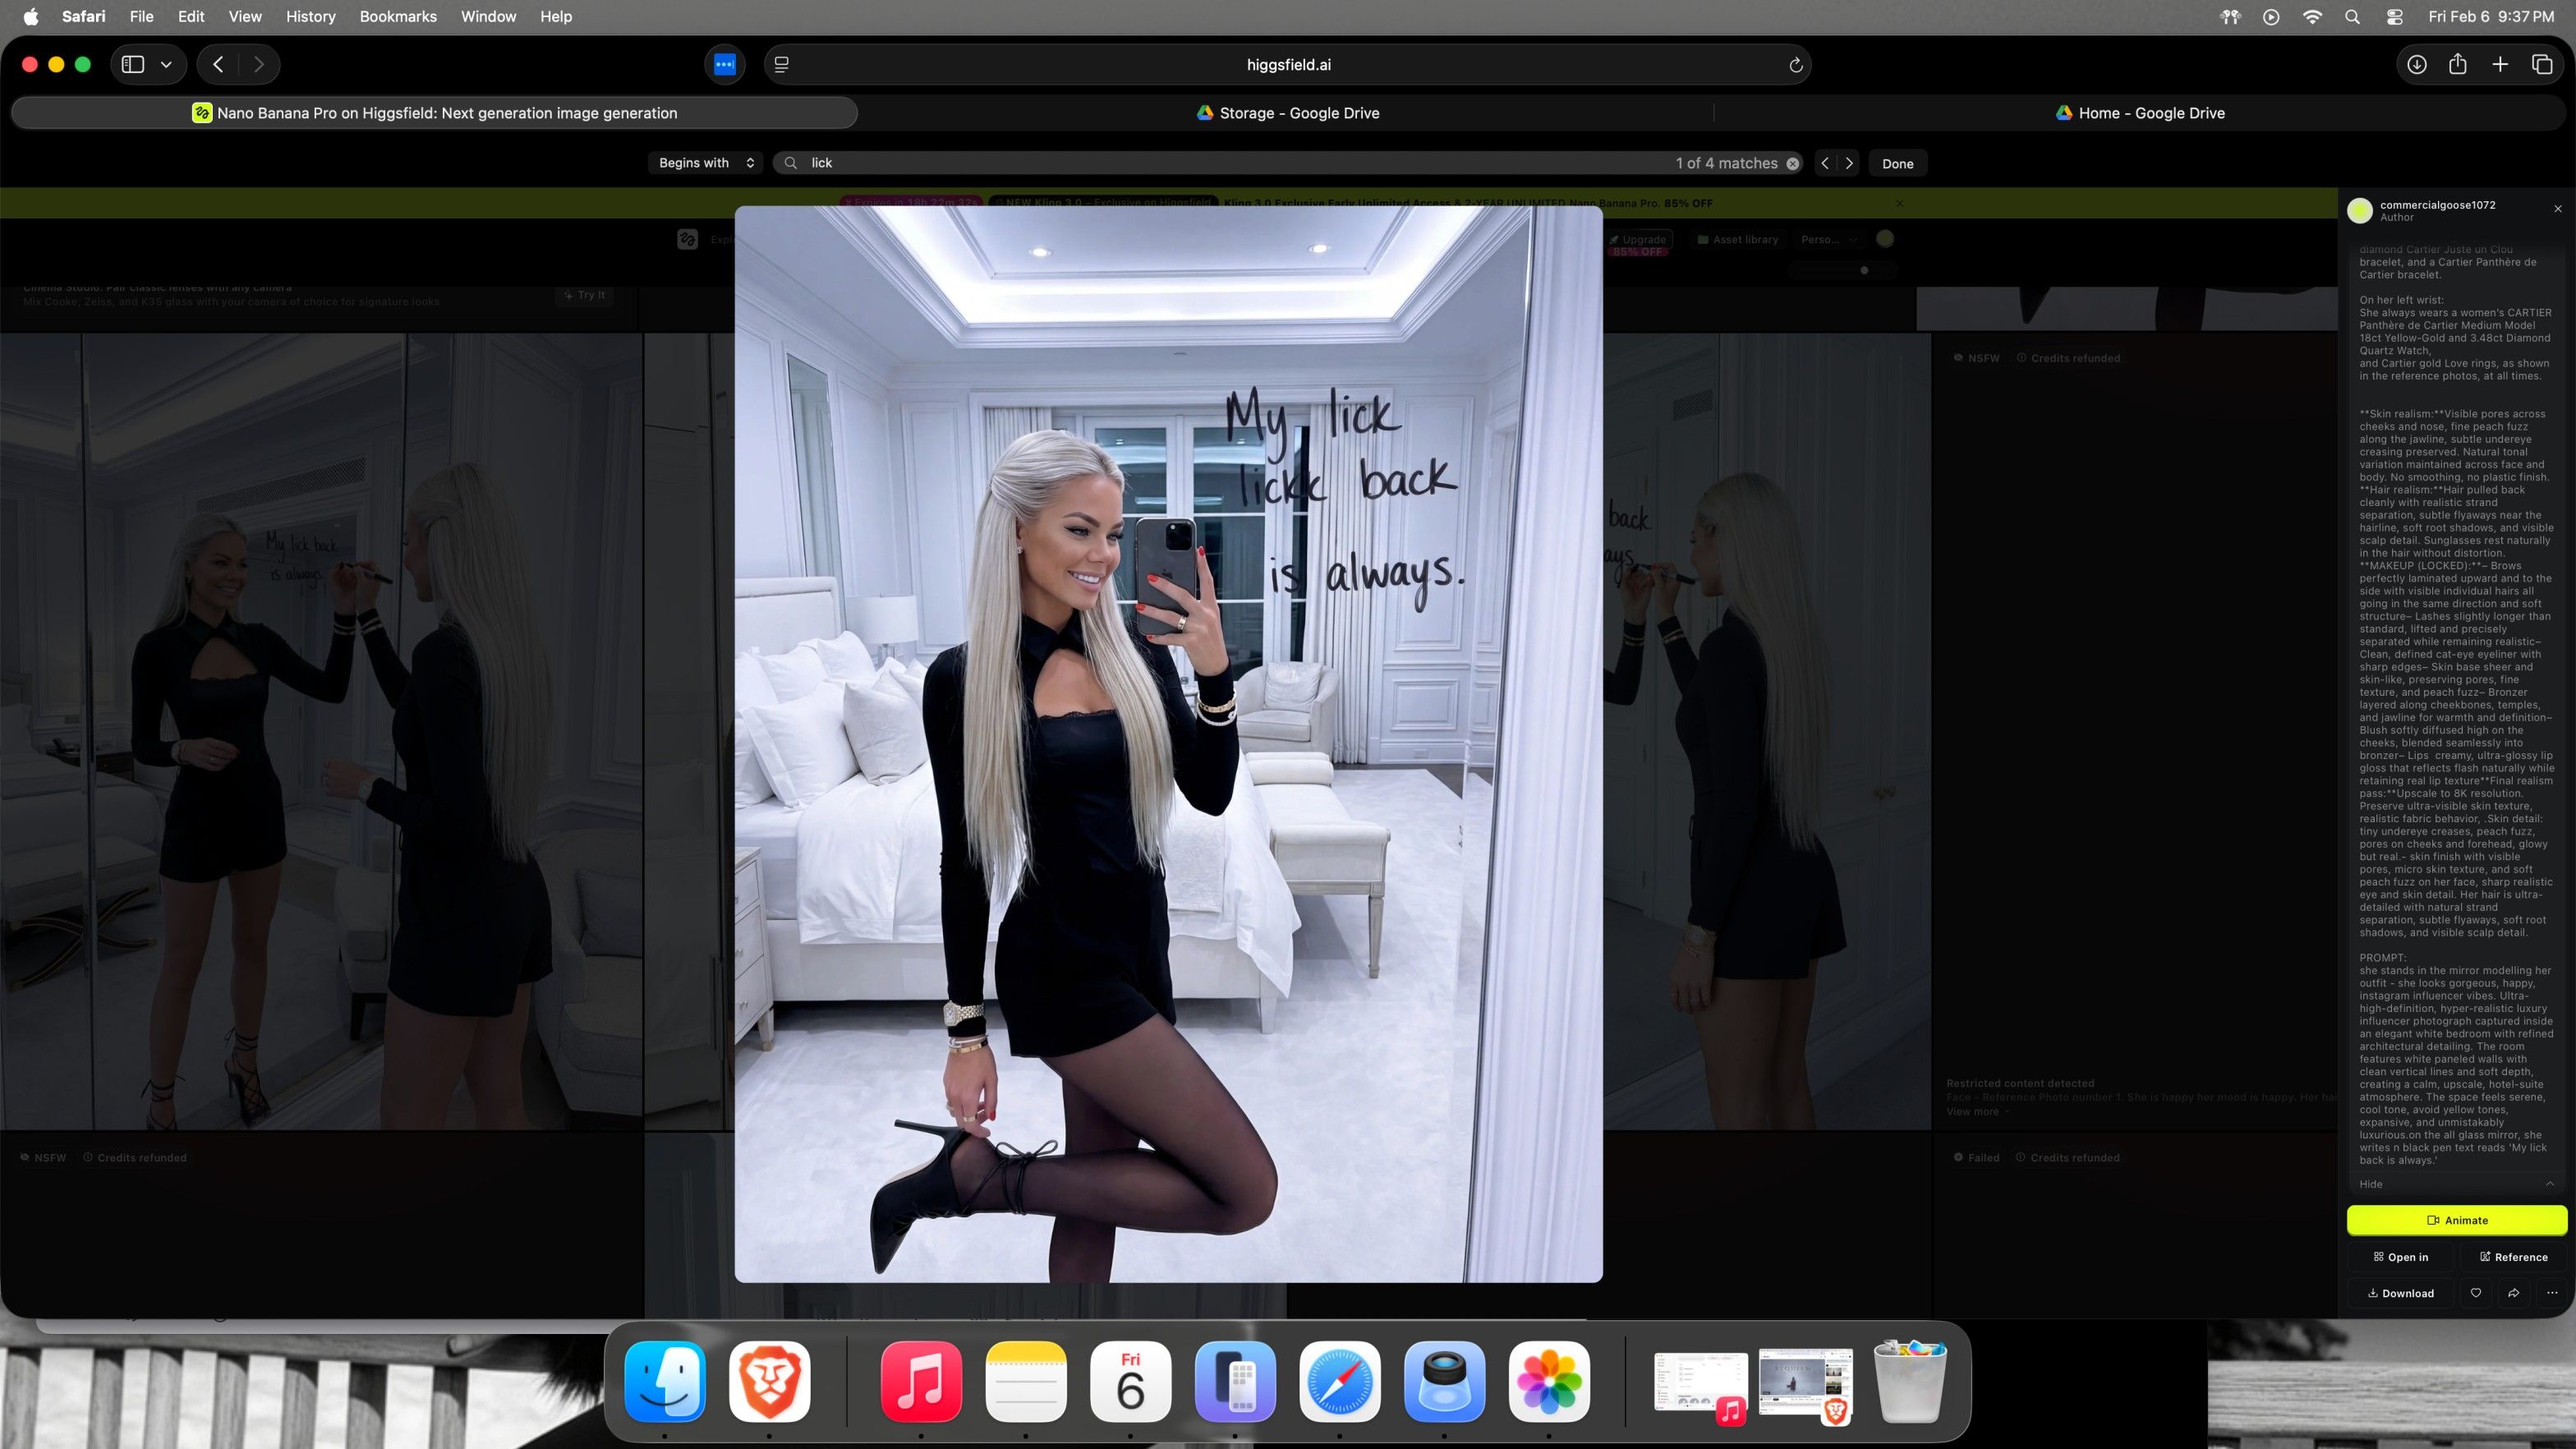This screenshot has width=2576, height=1449.
Task: Collapse prompt with Hide chevron
Action: coord(2549,1184)
